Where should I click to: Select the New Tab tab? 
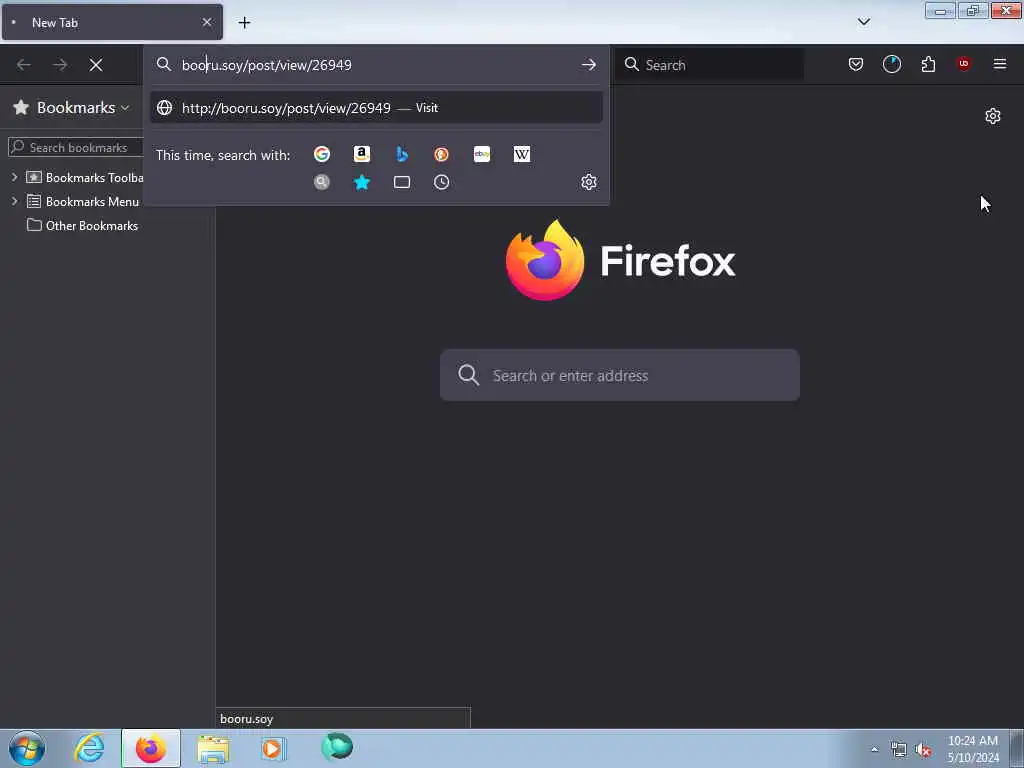click(x=112, y=22)
